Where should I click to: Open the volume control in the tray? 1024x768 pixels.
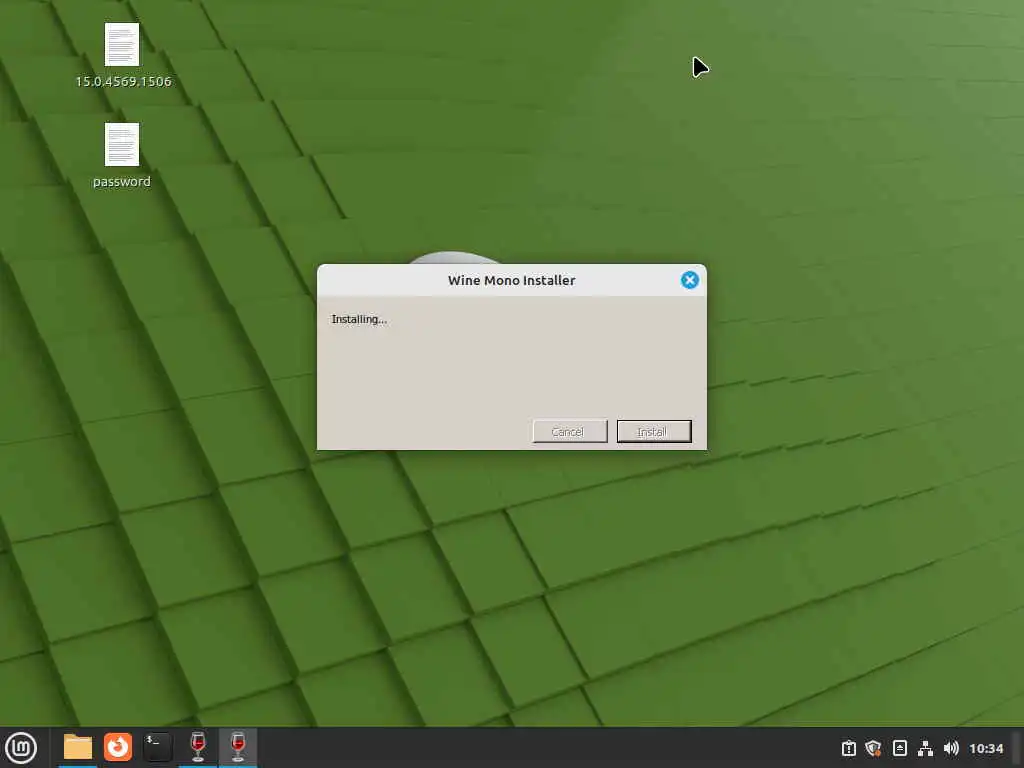click(951, 748)
